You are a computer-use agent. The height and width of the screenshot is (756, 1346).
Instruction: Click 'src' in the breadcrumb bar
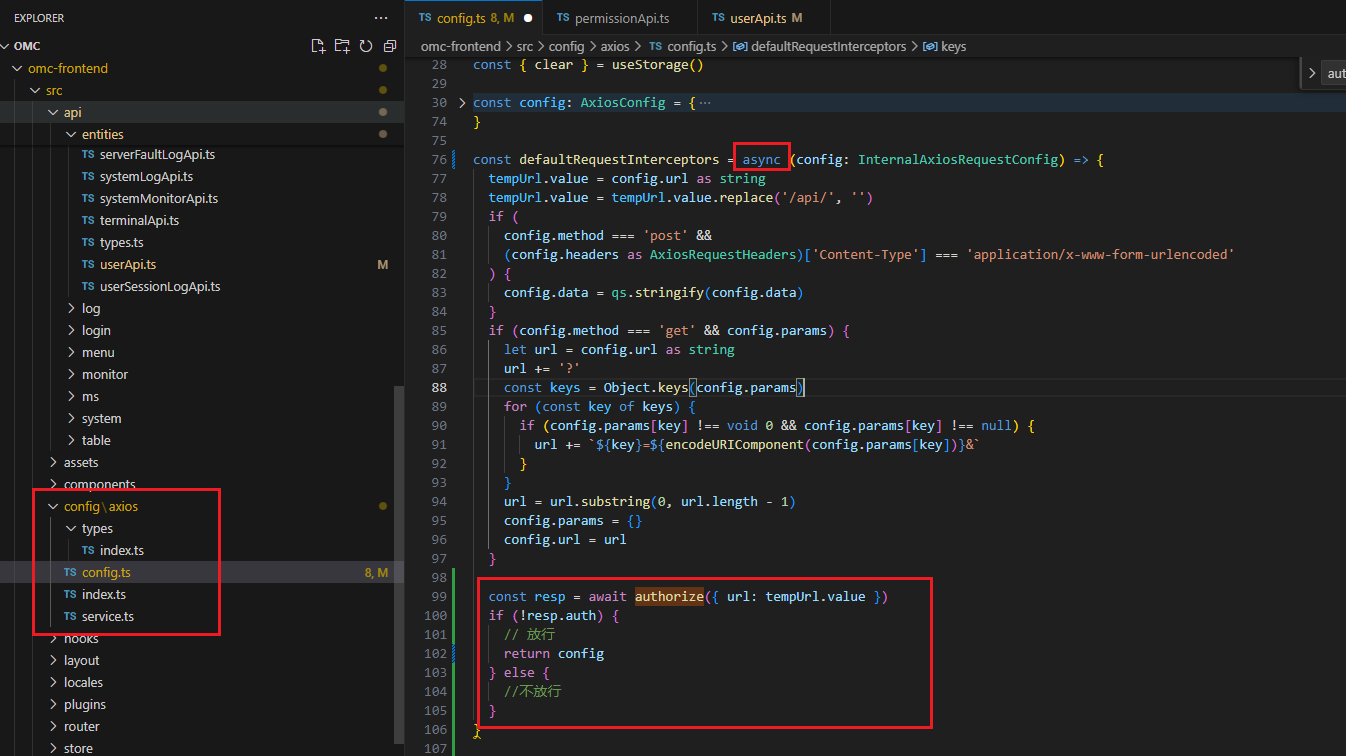click(x=524, y=46)
